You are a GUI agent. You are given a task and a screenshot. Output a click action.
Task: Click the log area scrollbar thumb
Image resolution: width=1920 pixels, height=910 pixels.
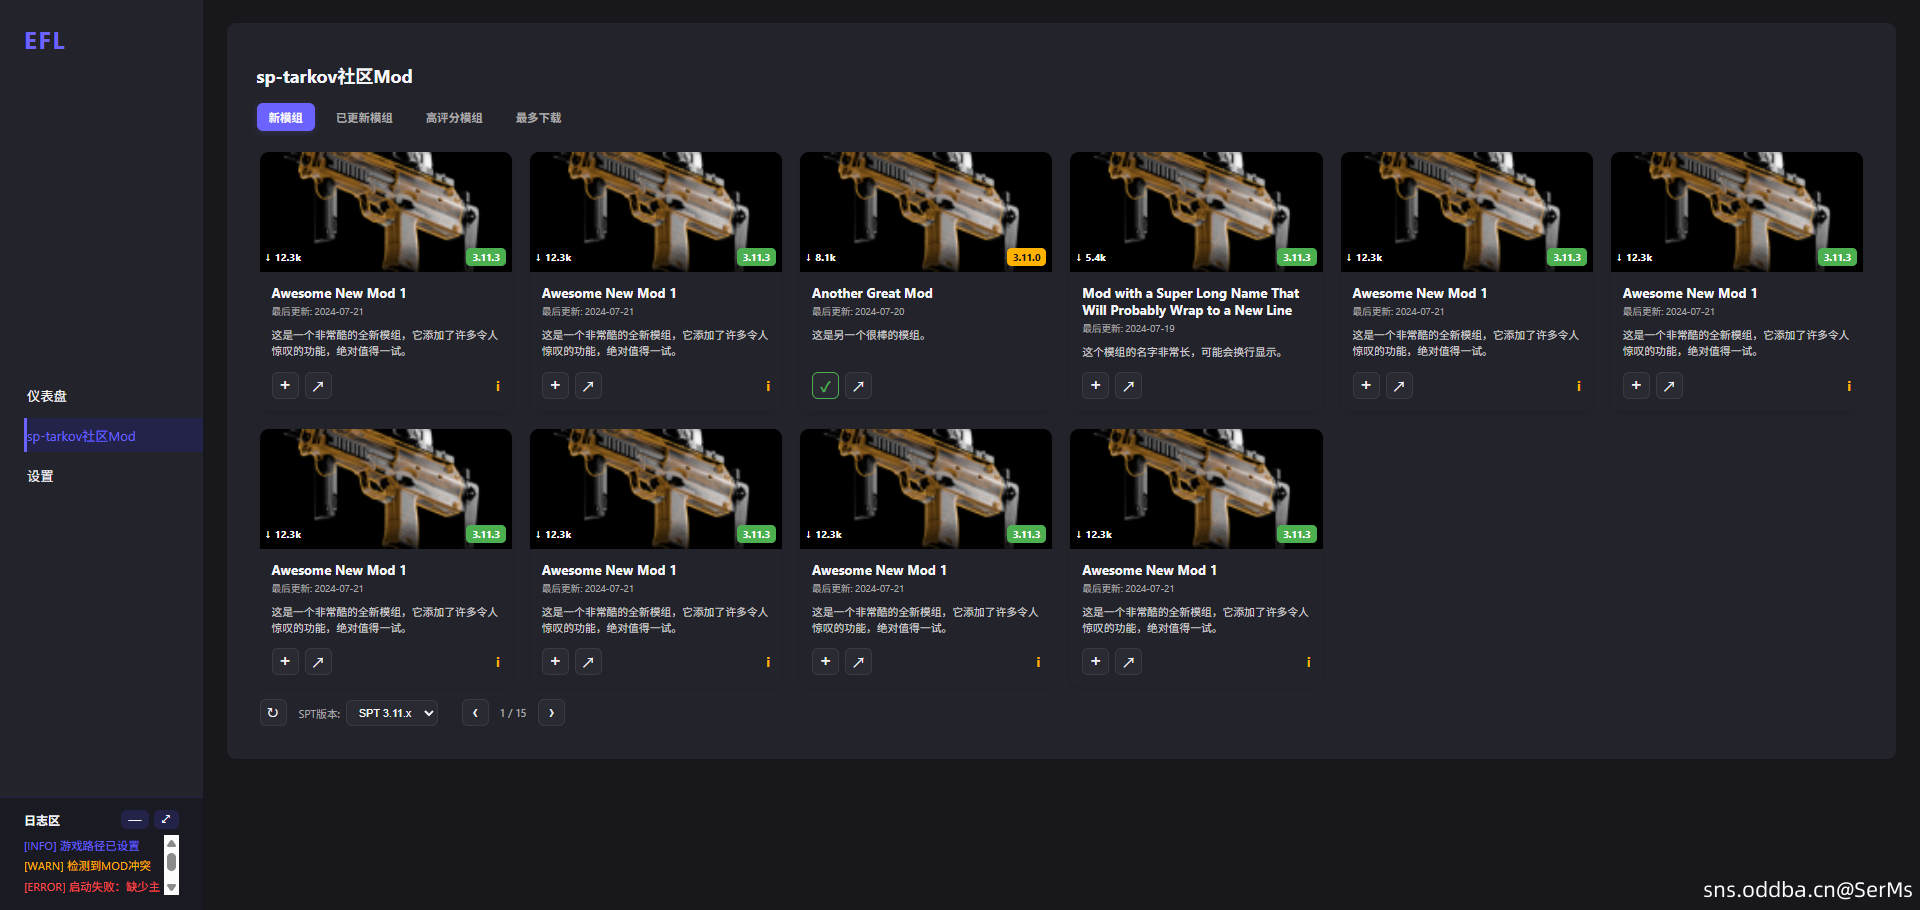point(171,862)
